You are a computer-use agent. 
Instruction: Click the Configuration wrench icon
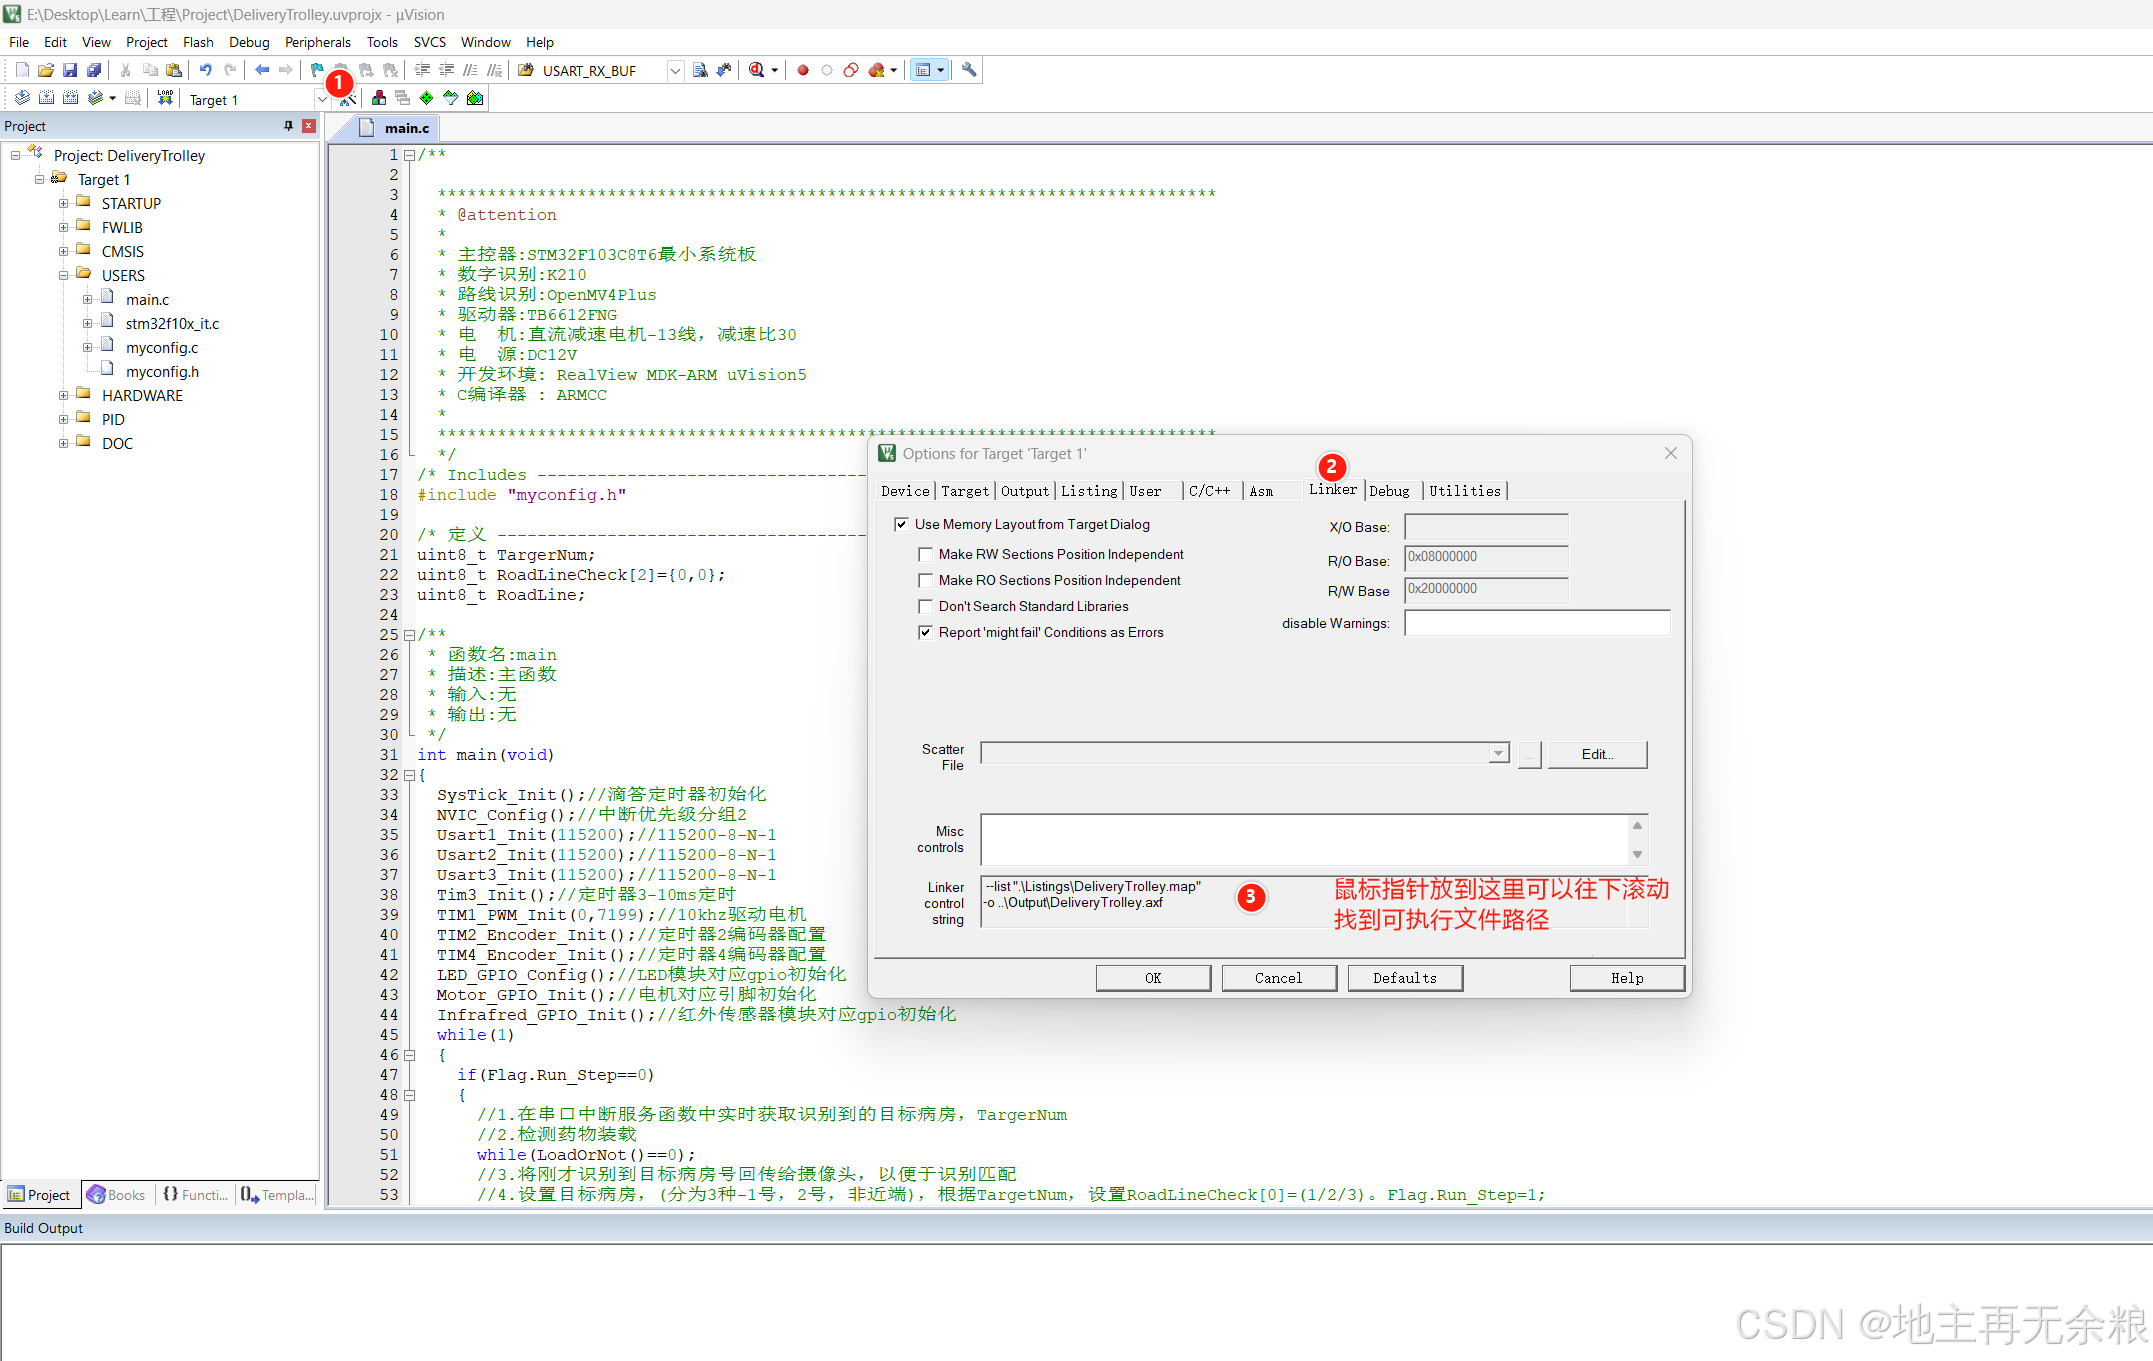click(968, 70)
